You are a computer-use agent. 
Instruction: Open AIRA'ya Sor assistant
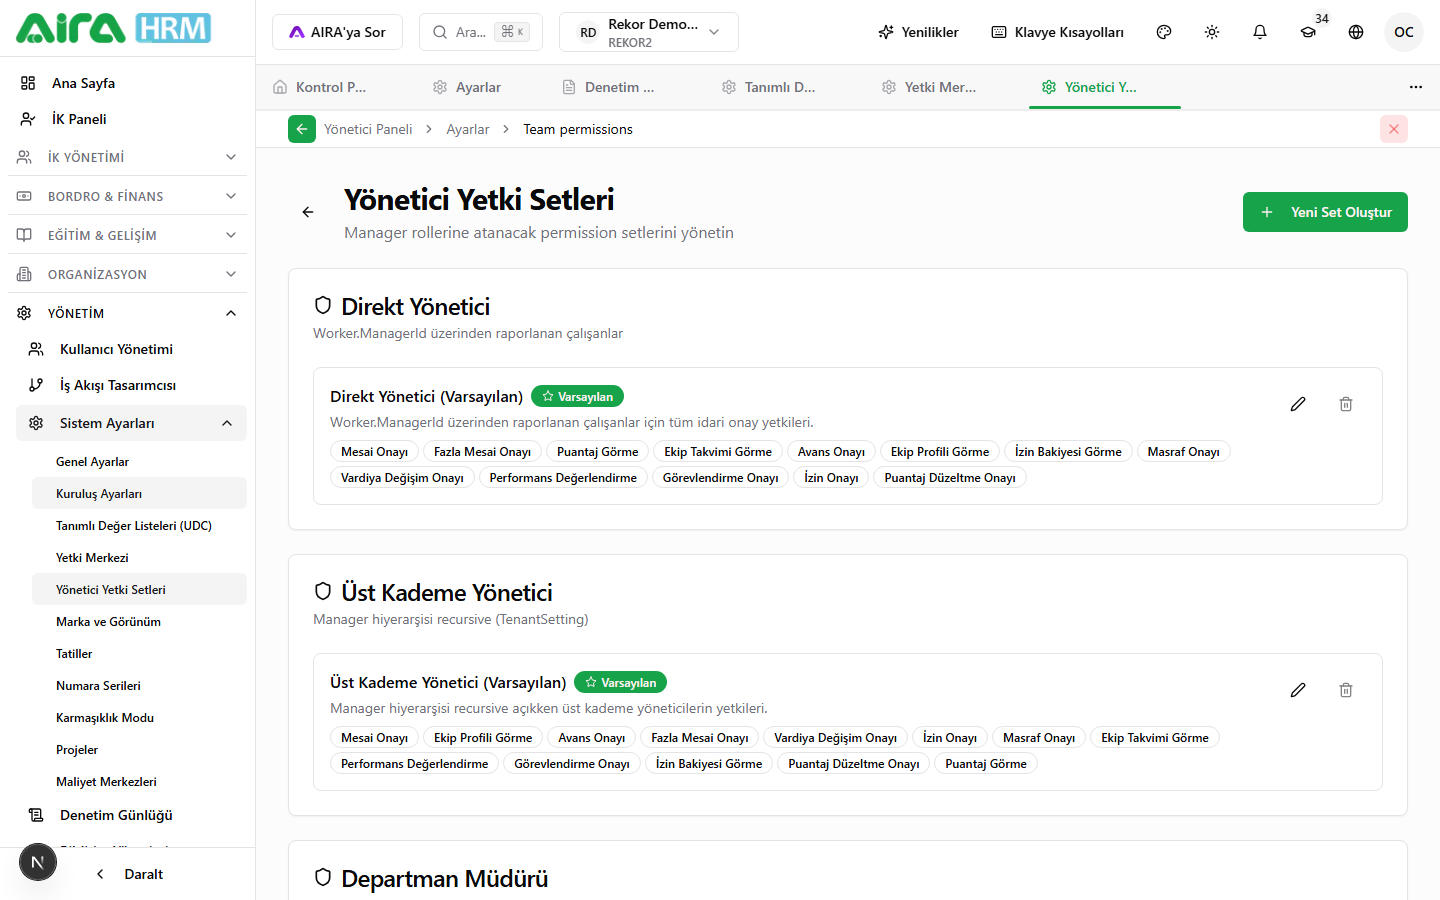[x=337, y=32]
